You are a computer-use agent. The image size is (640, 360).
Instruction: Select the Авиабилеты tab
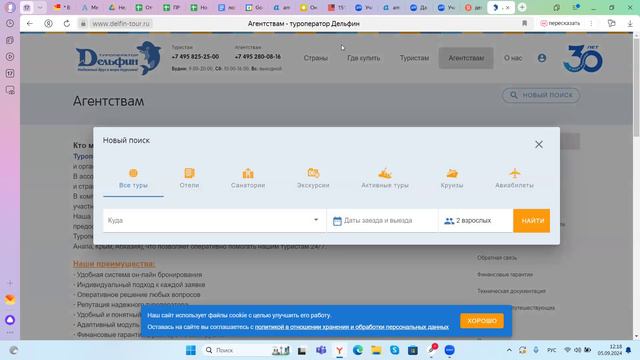point(514,179)
